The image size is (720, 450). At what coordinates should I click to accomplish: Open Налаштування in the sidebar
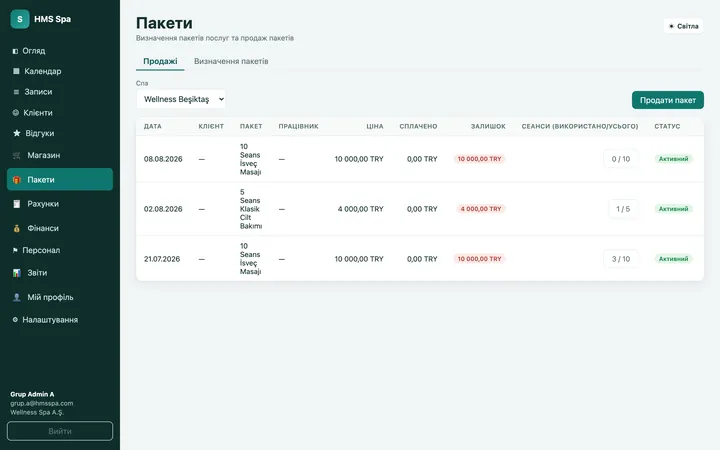[x=60, y=320]
